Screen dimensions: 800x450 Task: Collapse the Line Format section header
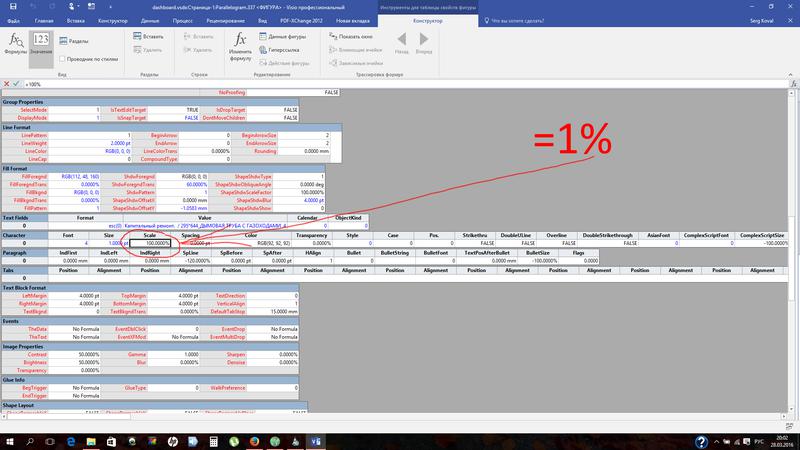(x=171, y=127)
